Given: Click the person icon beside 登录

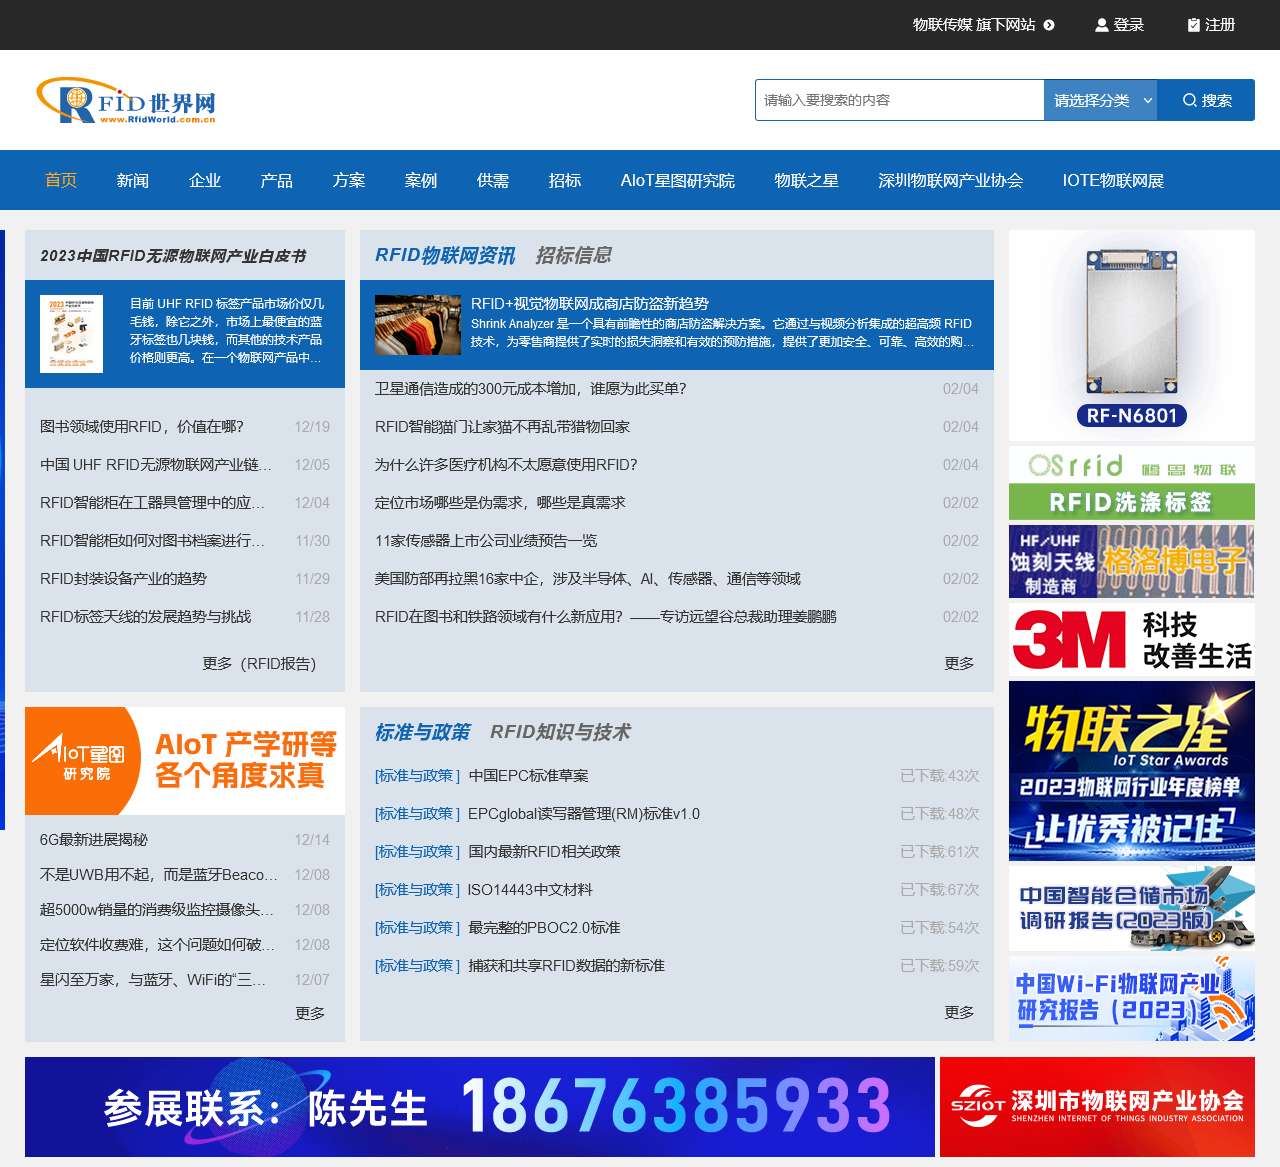Looking at the screenshot, I should (x=1101, y=25).
